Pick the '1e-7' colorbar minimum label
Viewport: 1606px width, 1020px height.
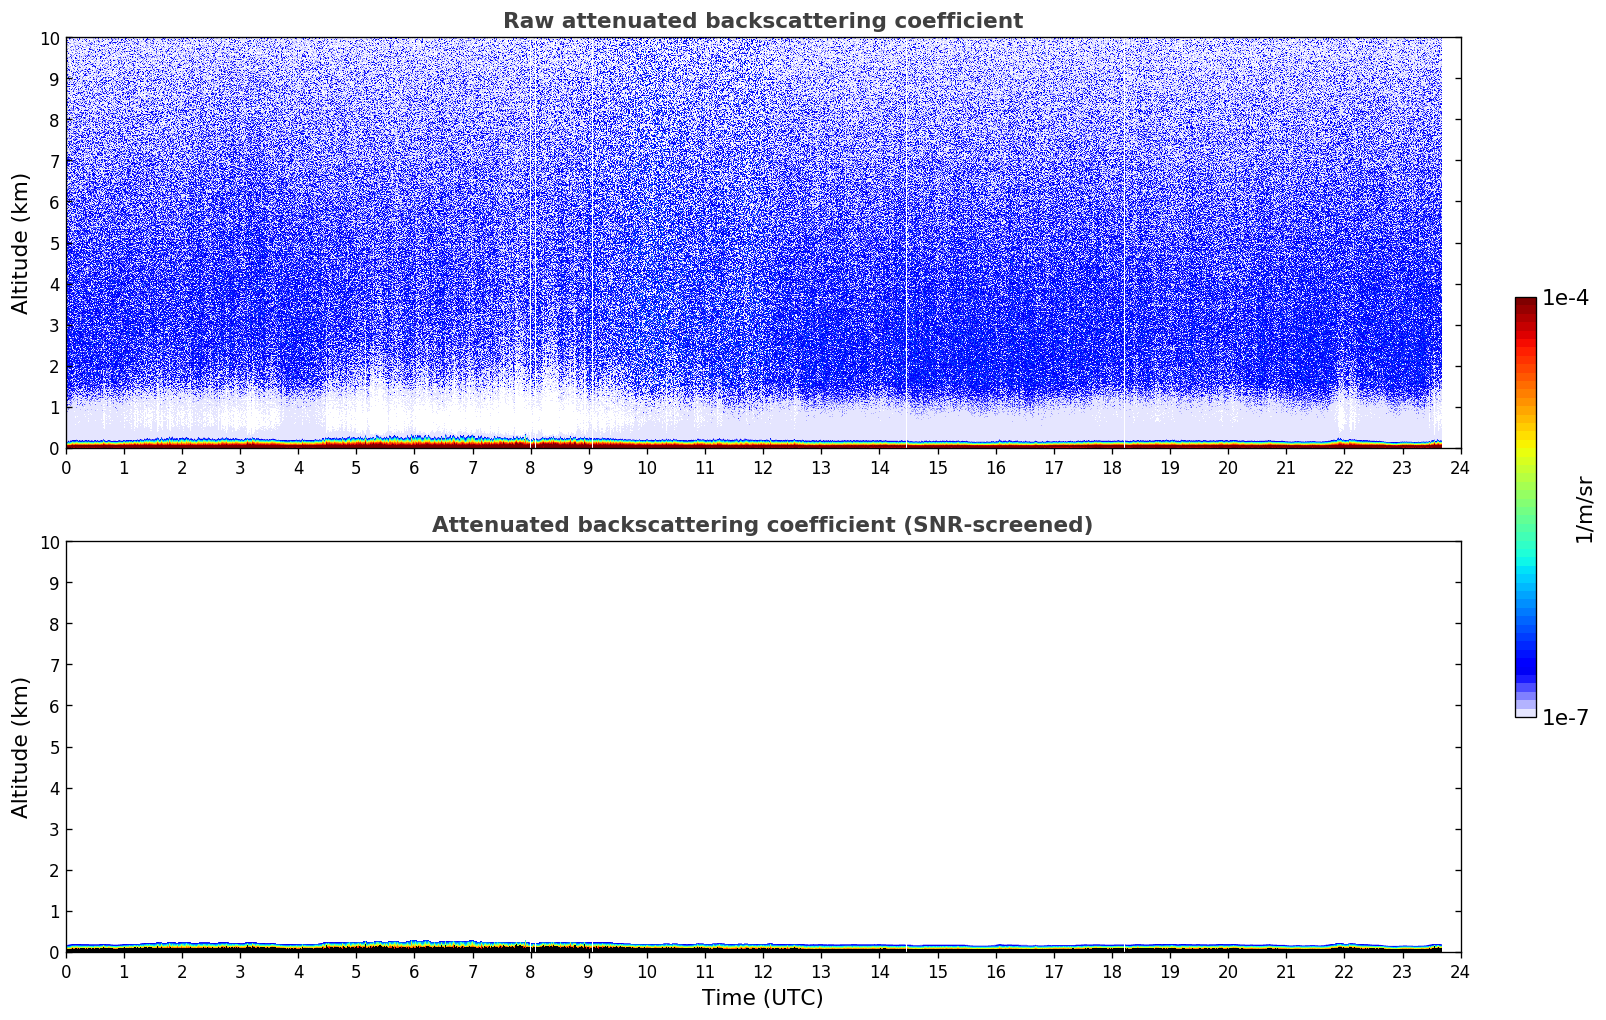coord(1565,718)
